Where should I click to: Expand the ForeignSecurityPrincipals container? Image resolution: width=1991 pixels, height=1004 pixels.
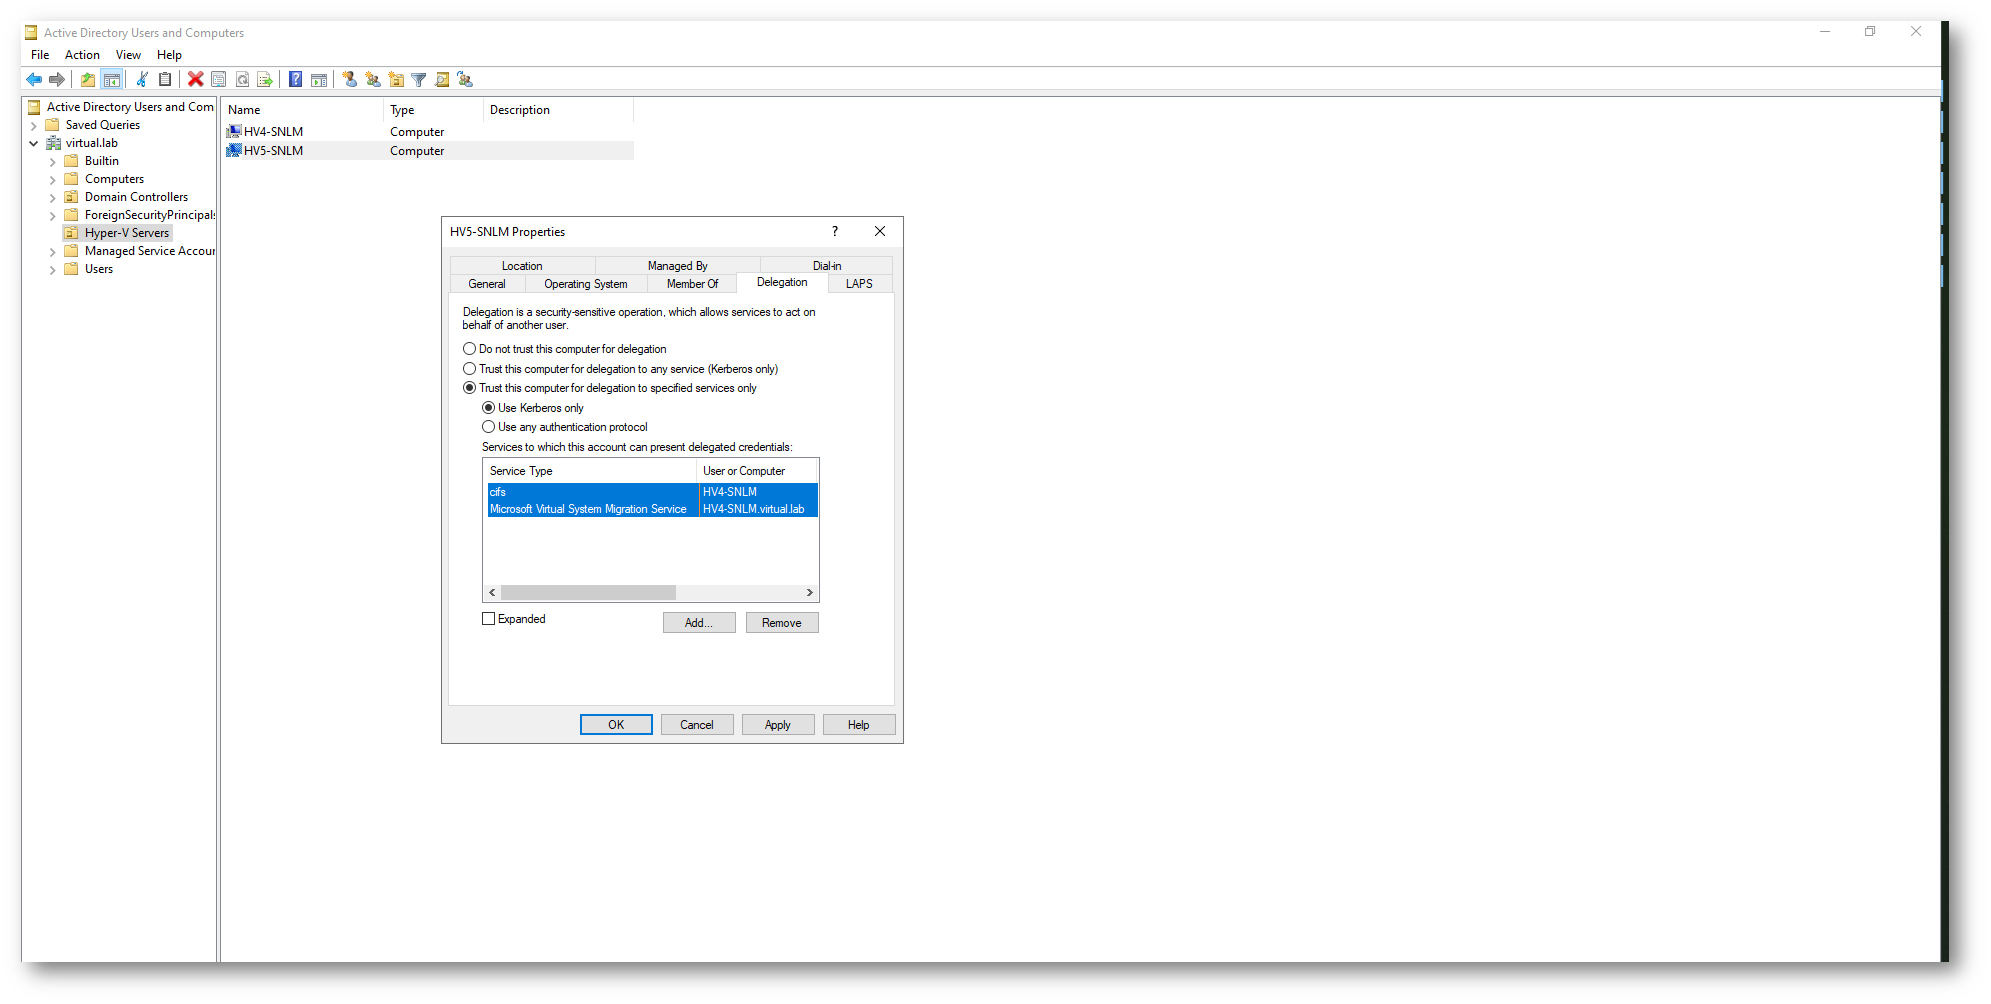click(53, 216)
